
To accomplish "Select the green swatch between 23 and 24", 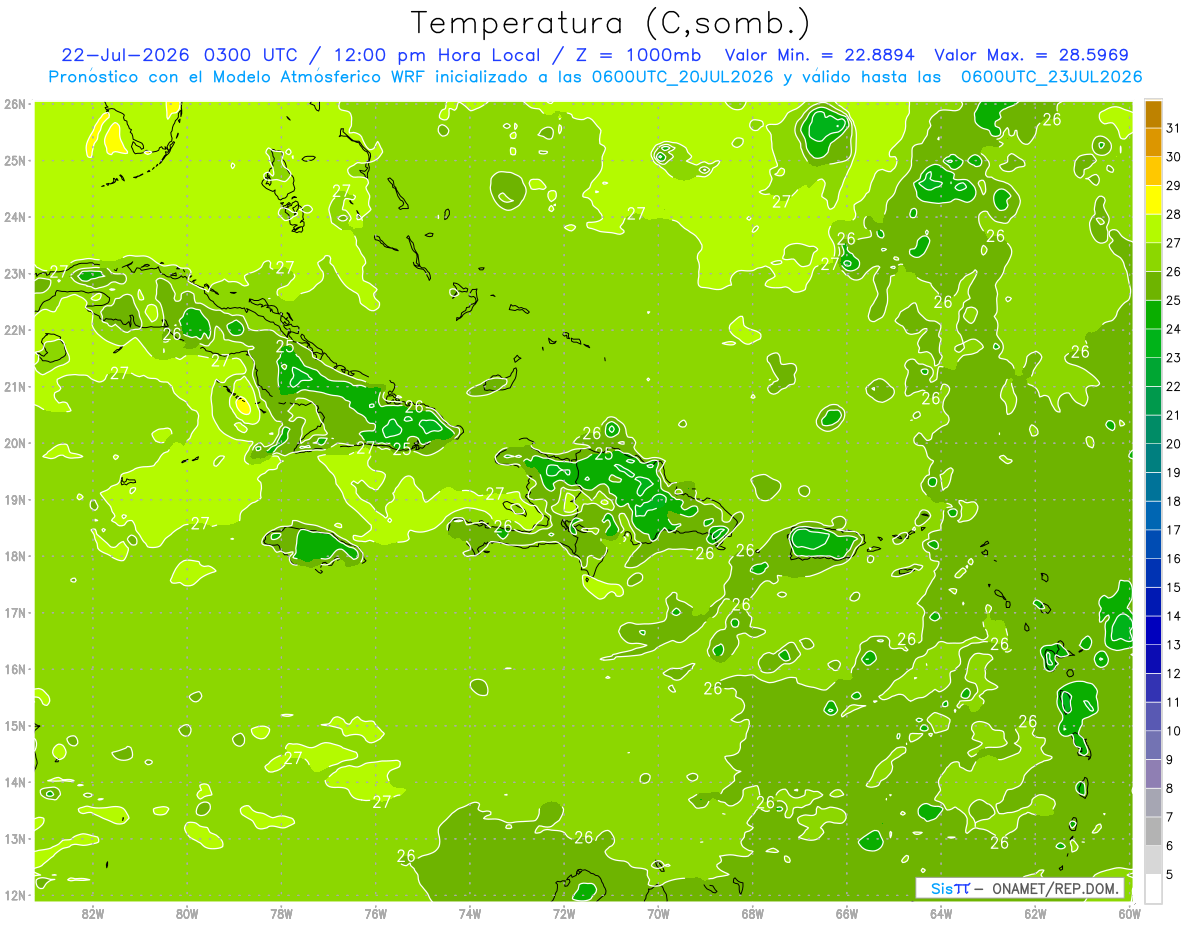I will [x=1153, y=343].
